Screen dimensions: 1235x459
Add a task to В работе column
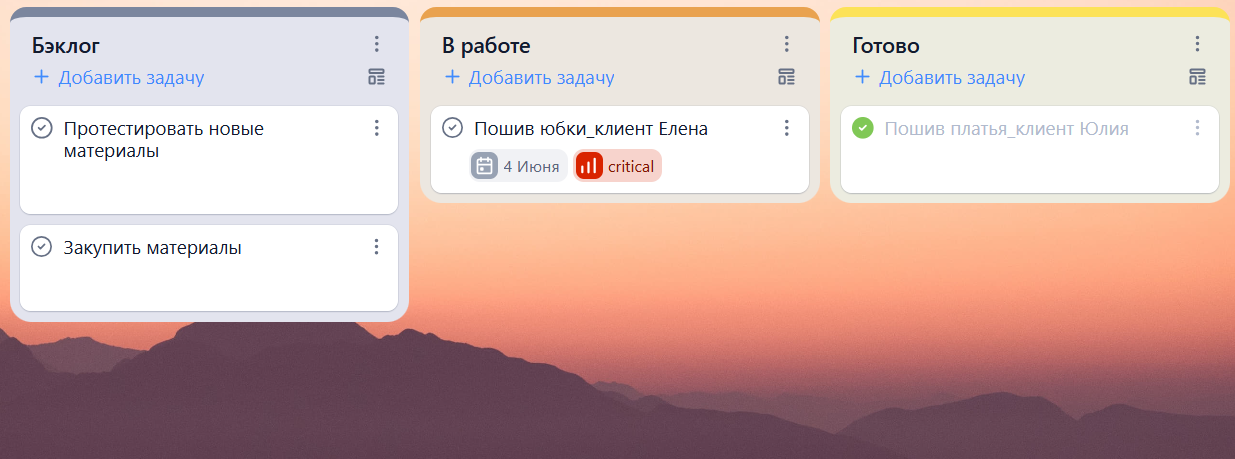click(529, 77)
